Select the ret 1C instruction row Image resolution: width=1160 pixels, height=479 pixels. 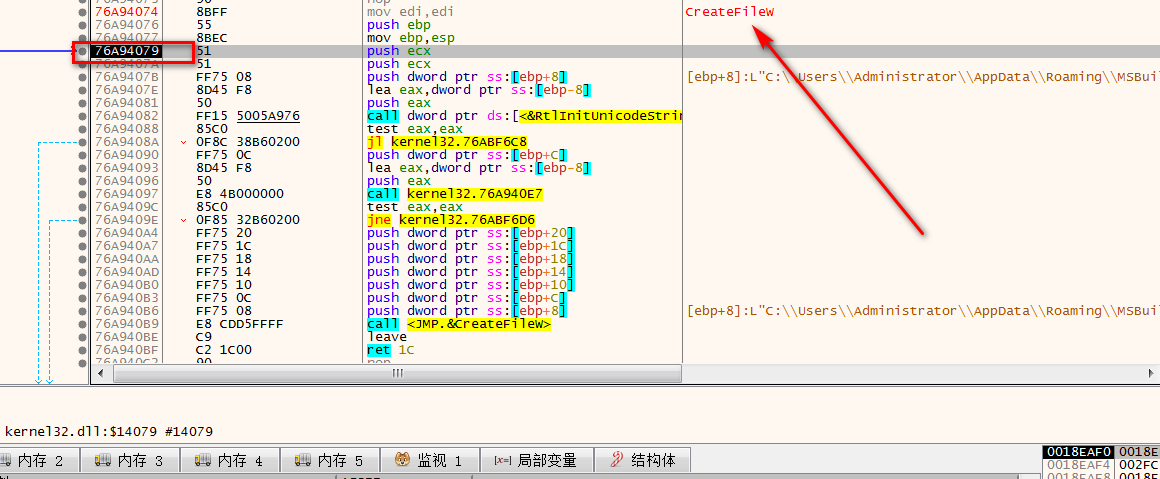pos(392,350)
